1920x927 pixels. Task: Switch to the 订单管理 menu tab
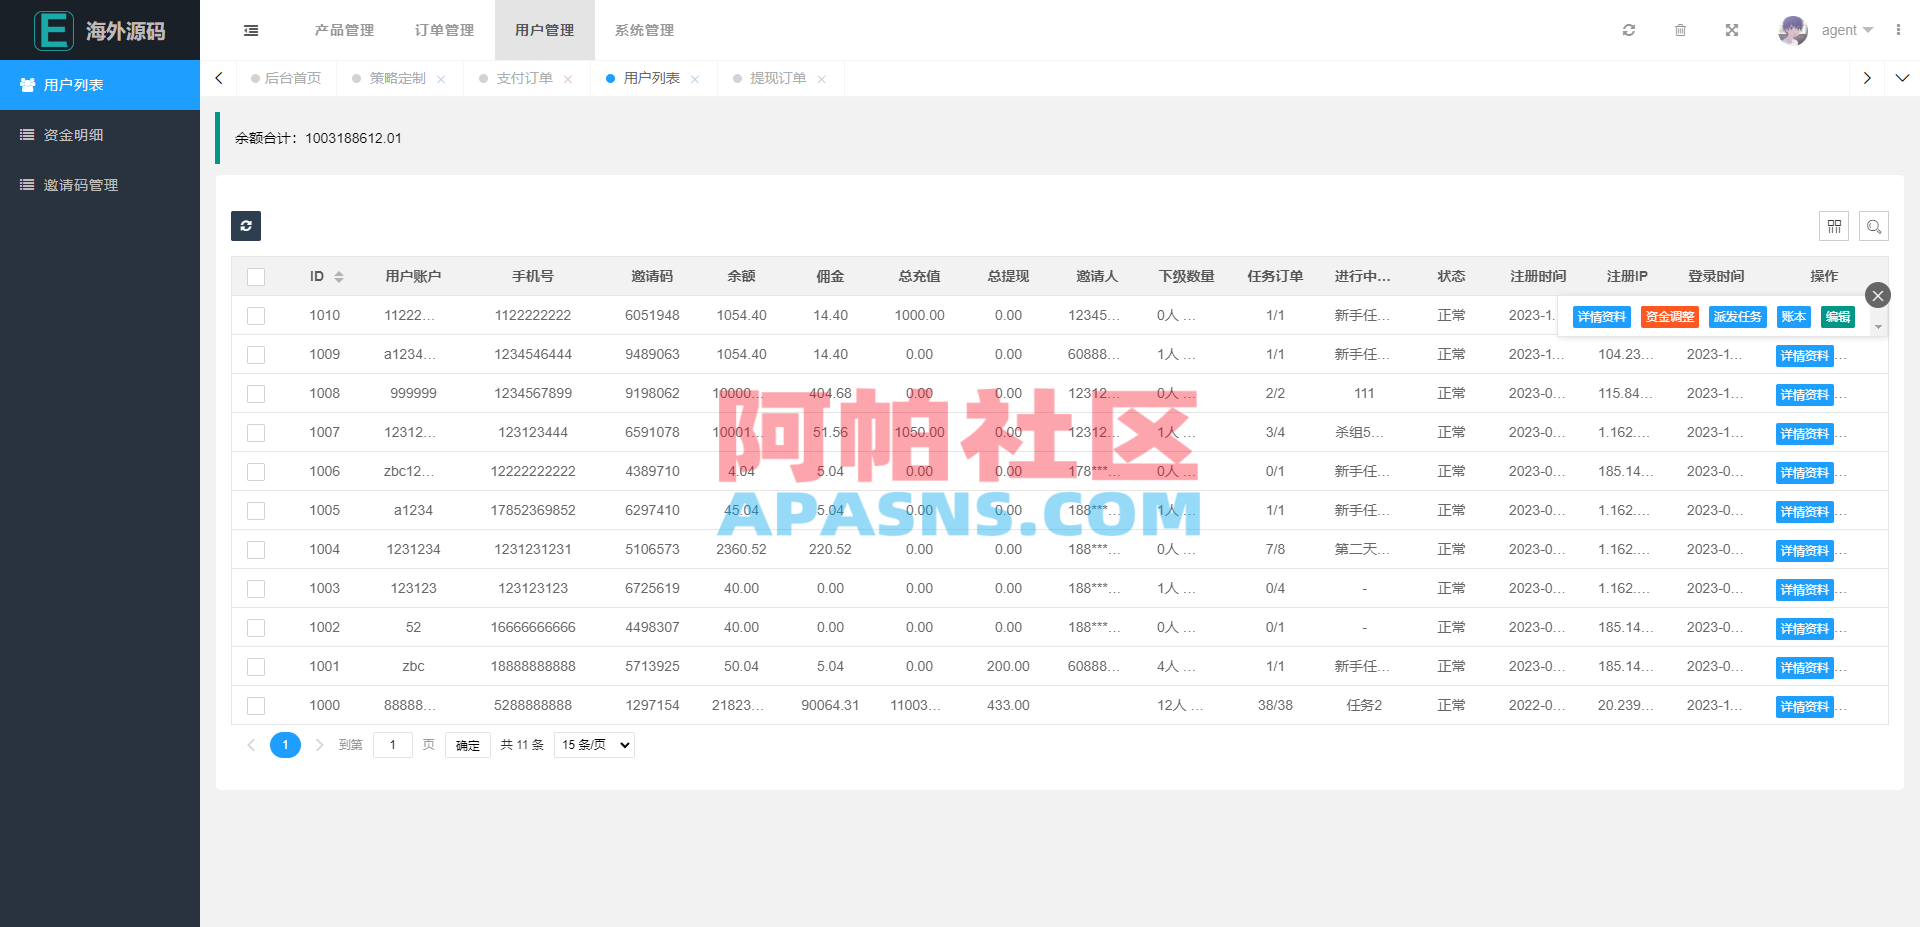click(443, 30)
